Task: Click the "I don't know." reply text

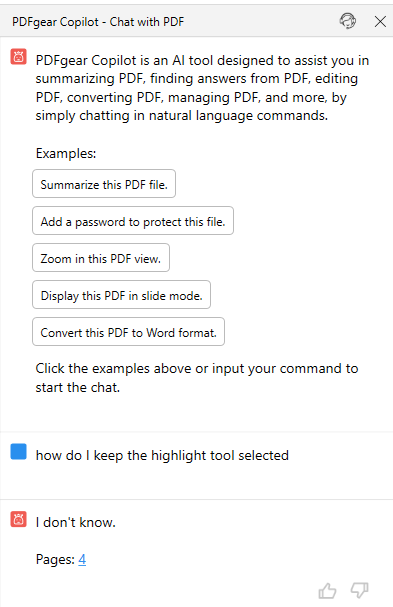Action: (x=76, y=522)
